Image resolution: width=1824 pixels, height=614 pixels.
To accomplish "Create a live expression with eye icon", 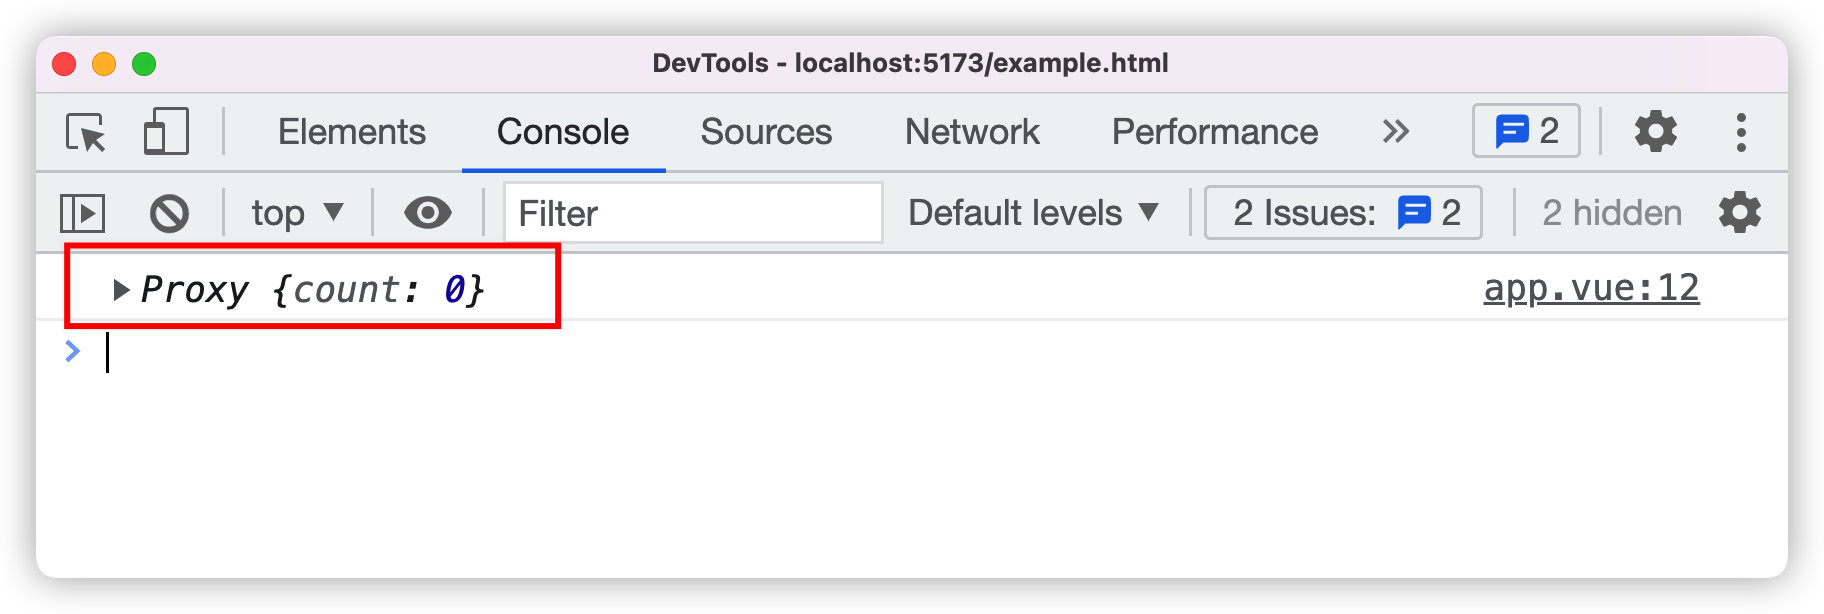I will pos(427,213).
